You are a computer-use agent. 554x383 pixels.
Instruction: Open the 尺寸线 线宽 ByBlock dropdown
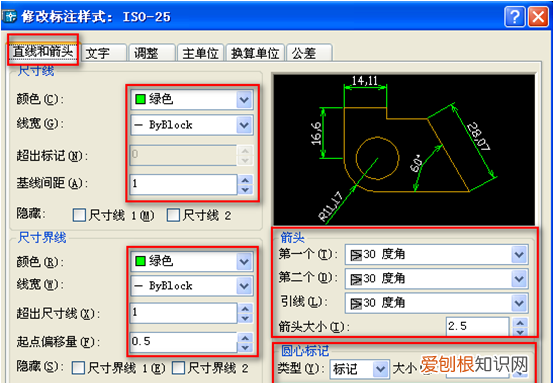[244, 125]
